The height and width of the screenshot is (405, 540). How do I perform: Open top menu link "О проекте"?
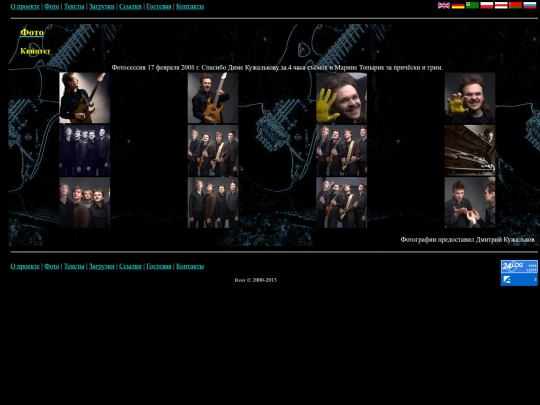point(25,7)
